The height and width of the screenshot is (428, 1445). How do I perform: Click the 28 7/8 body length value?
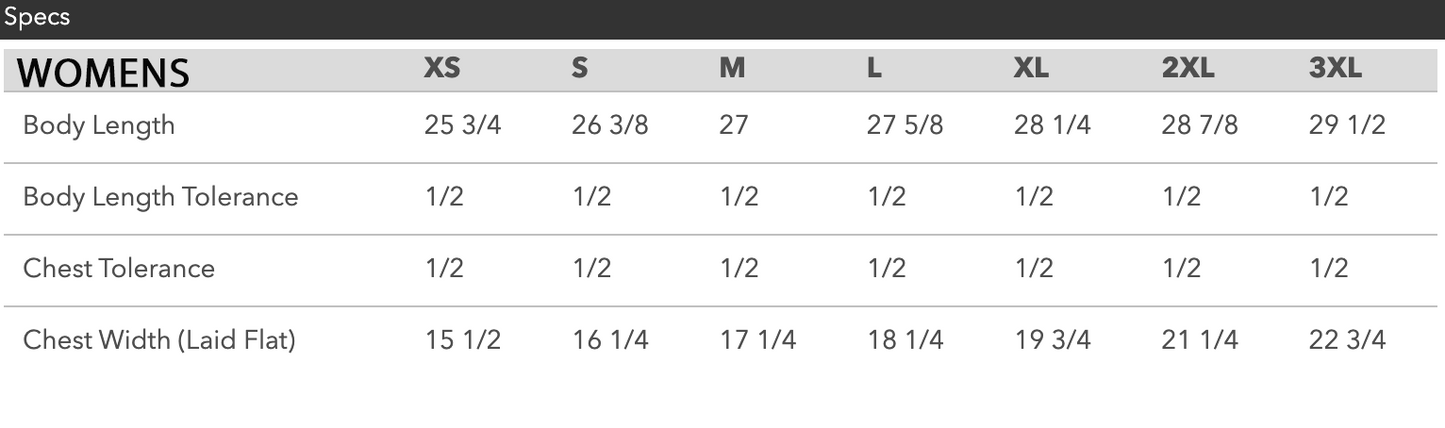tap(1200, 125)
